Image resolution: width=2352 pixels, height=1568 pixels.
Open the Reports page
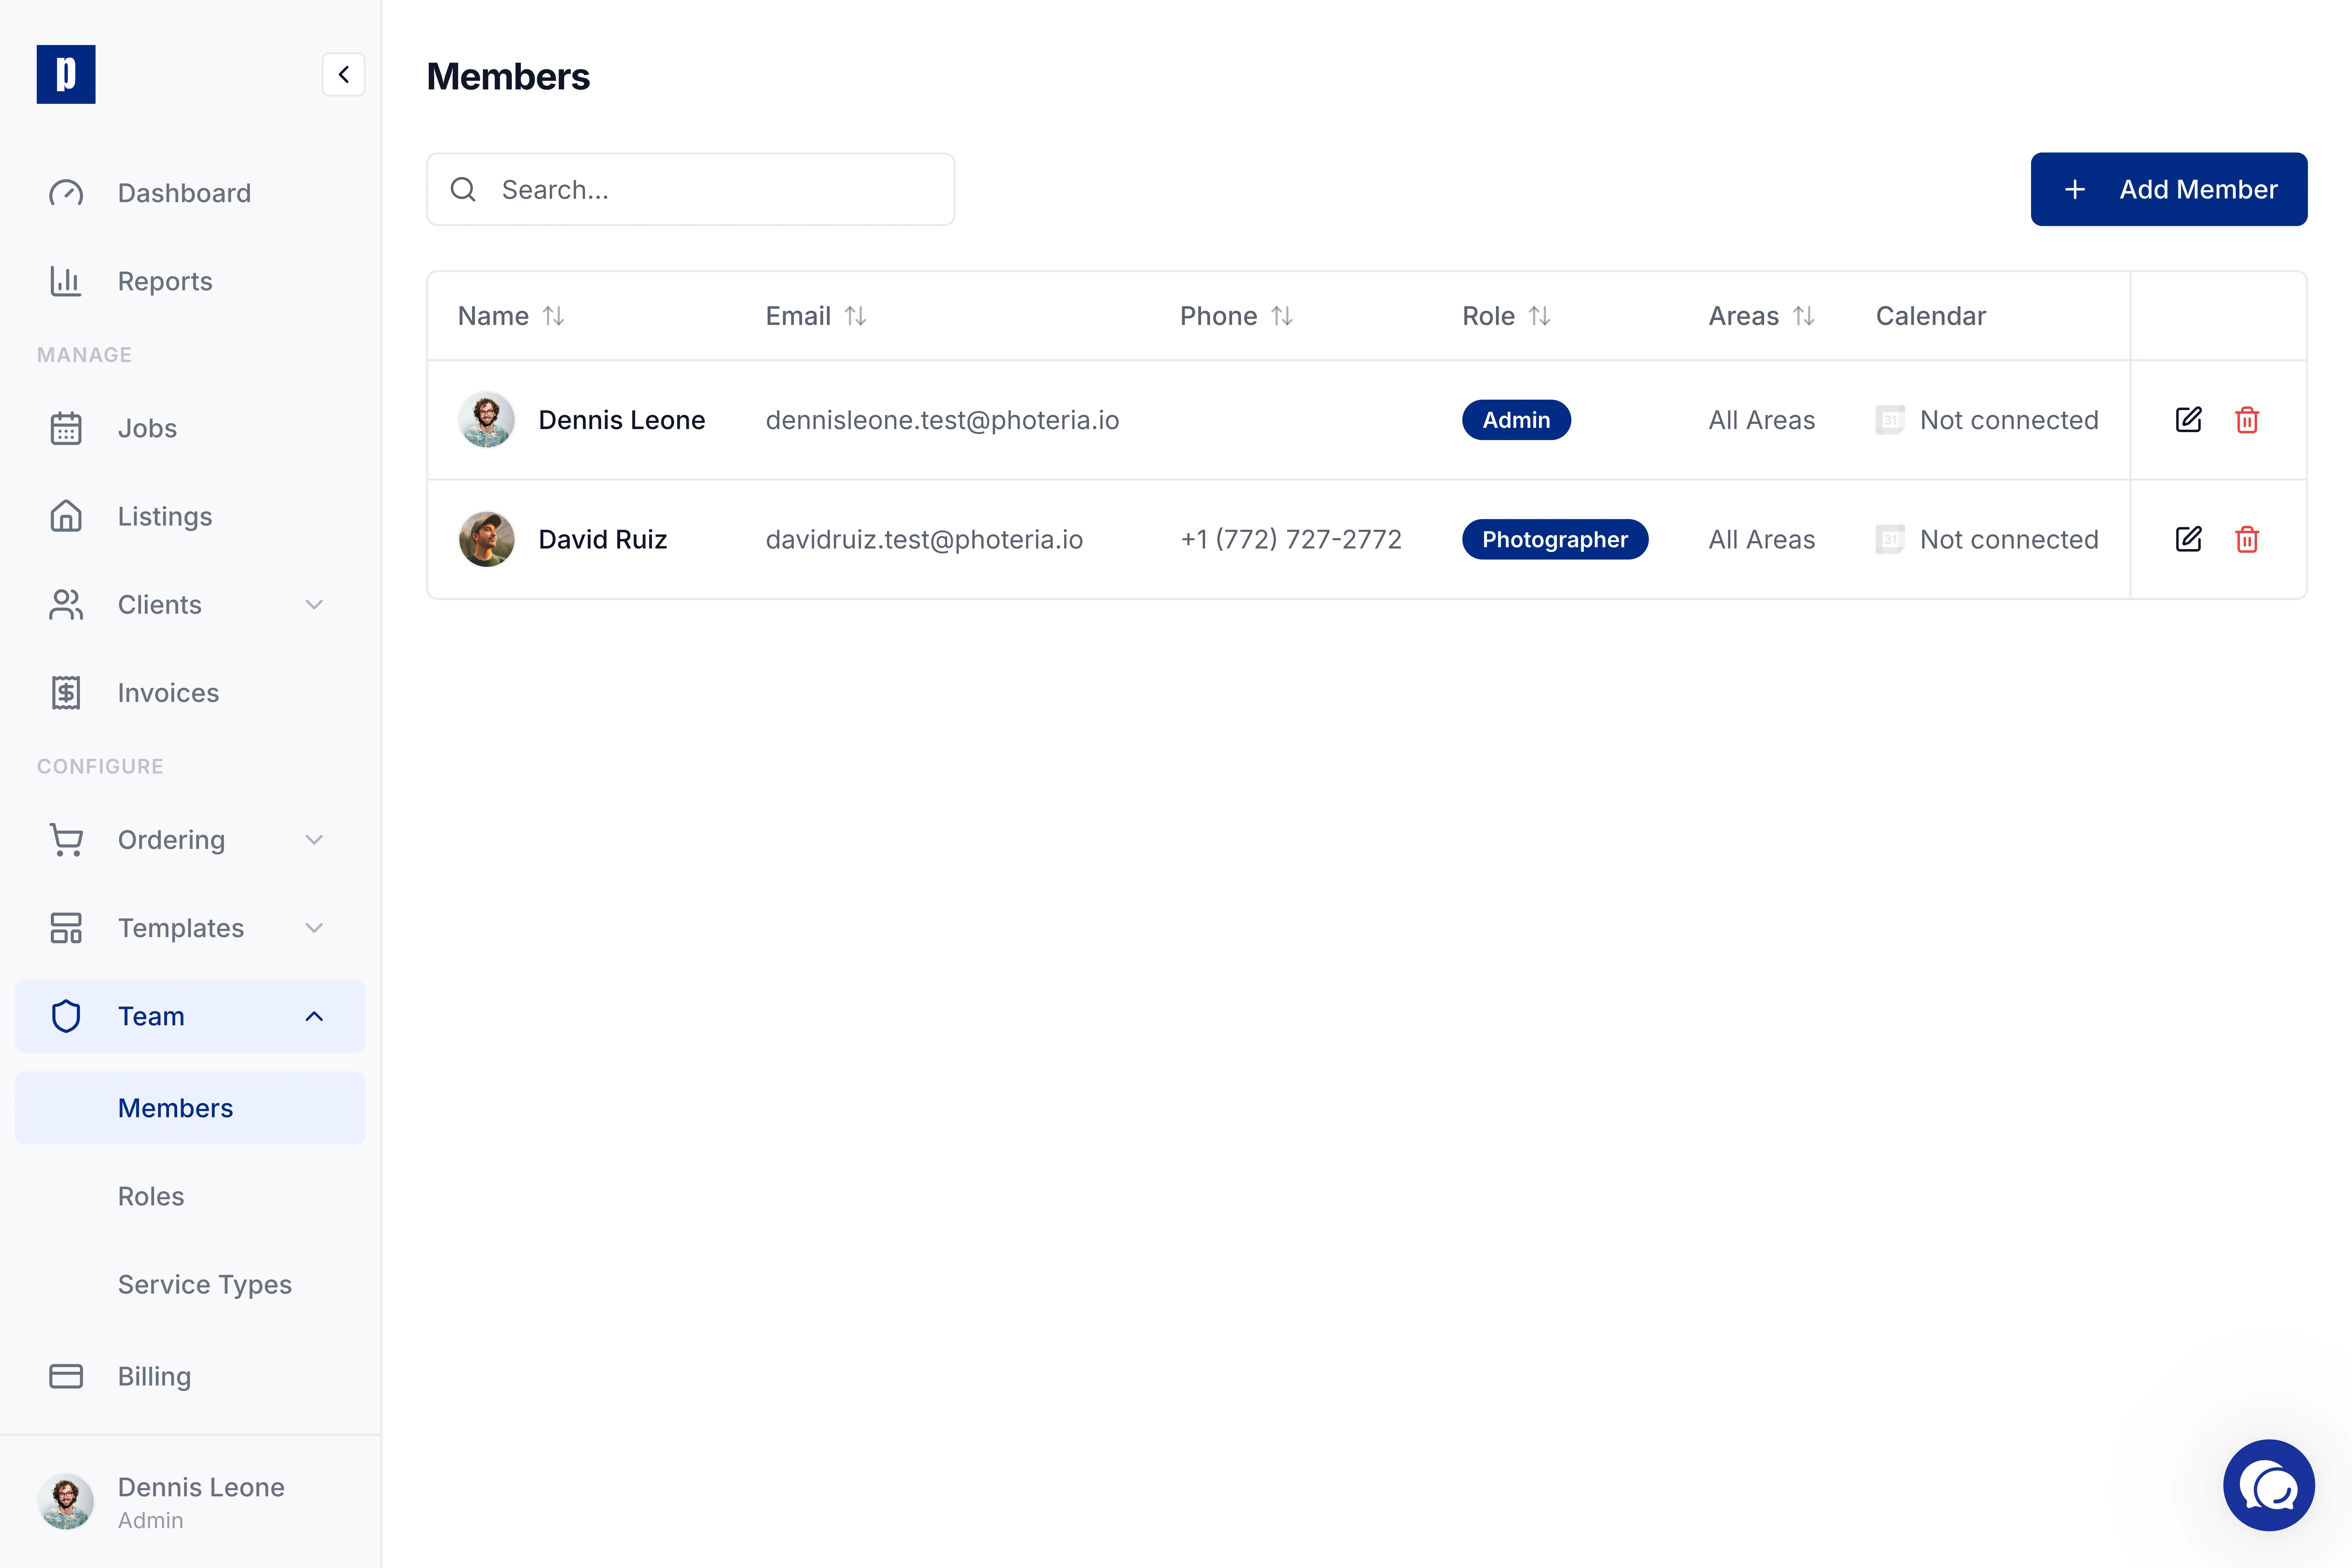point(190,281)
